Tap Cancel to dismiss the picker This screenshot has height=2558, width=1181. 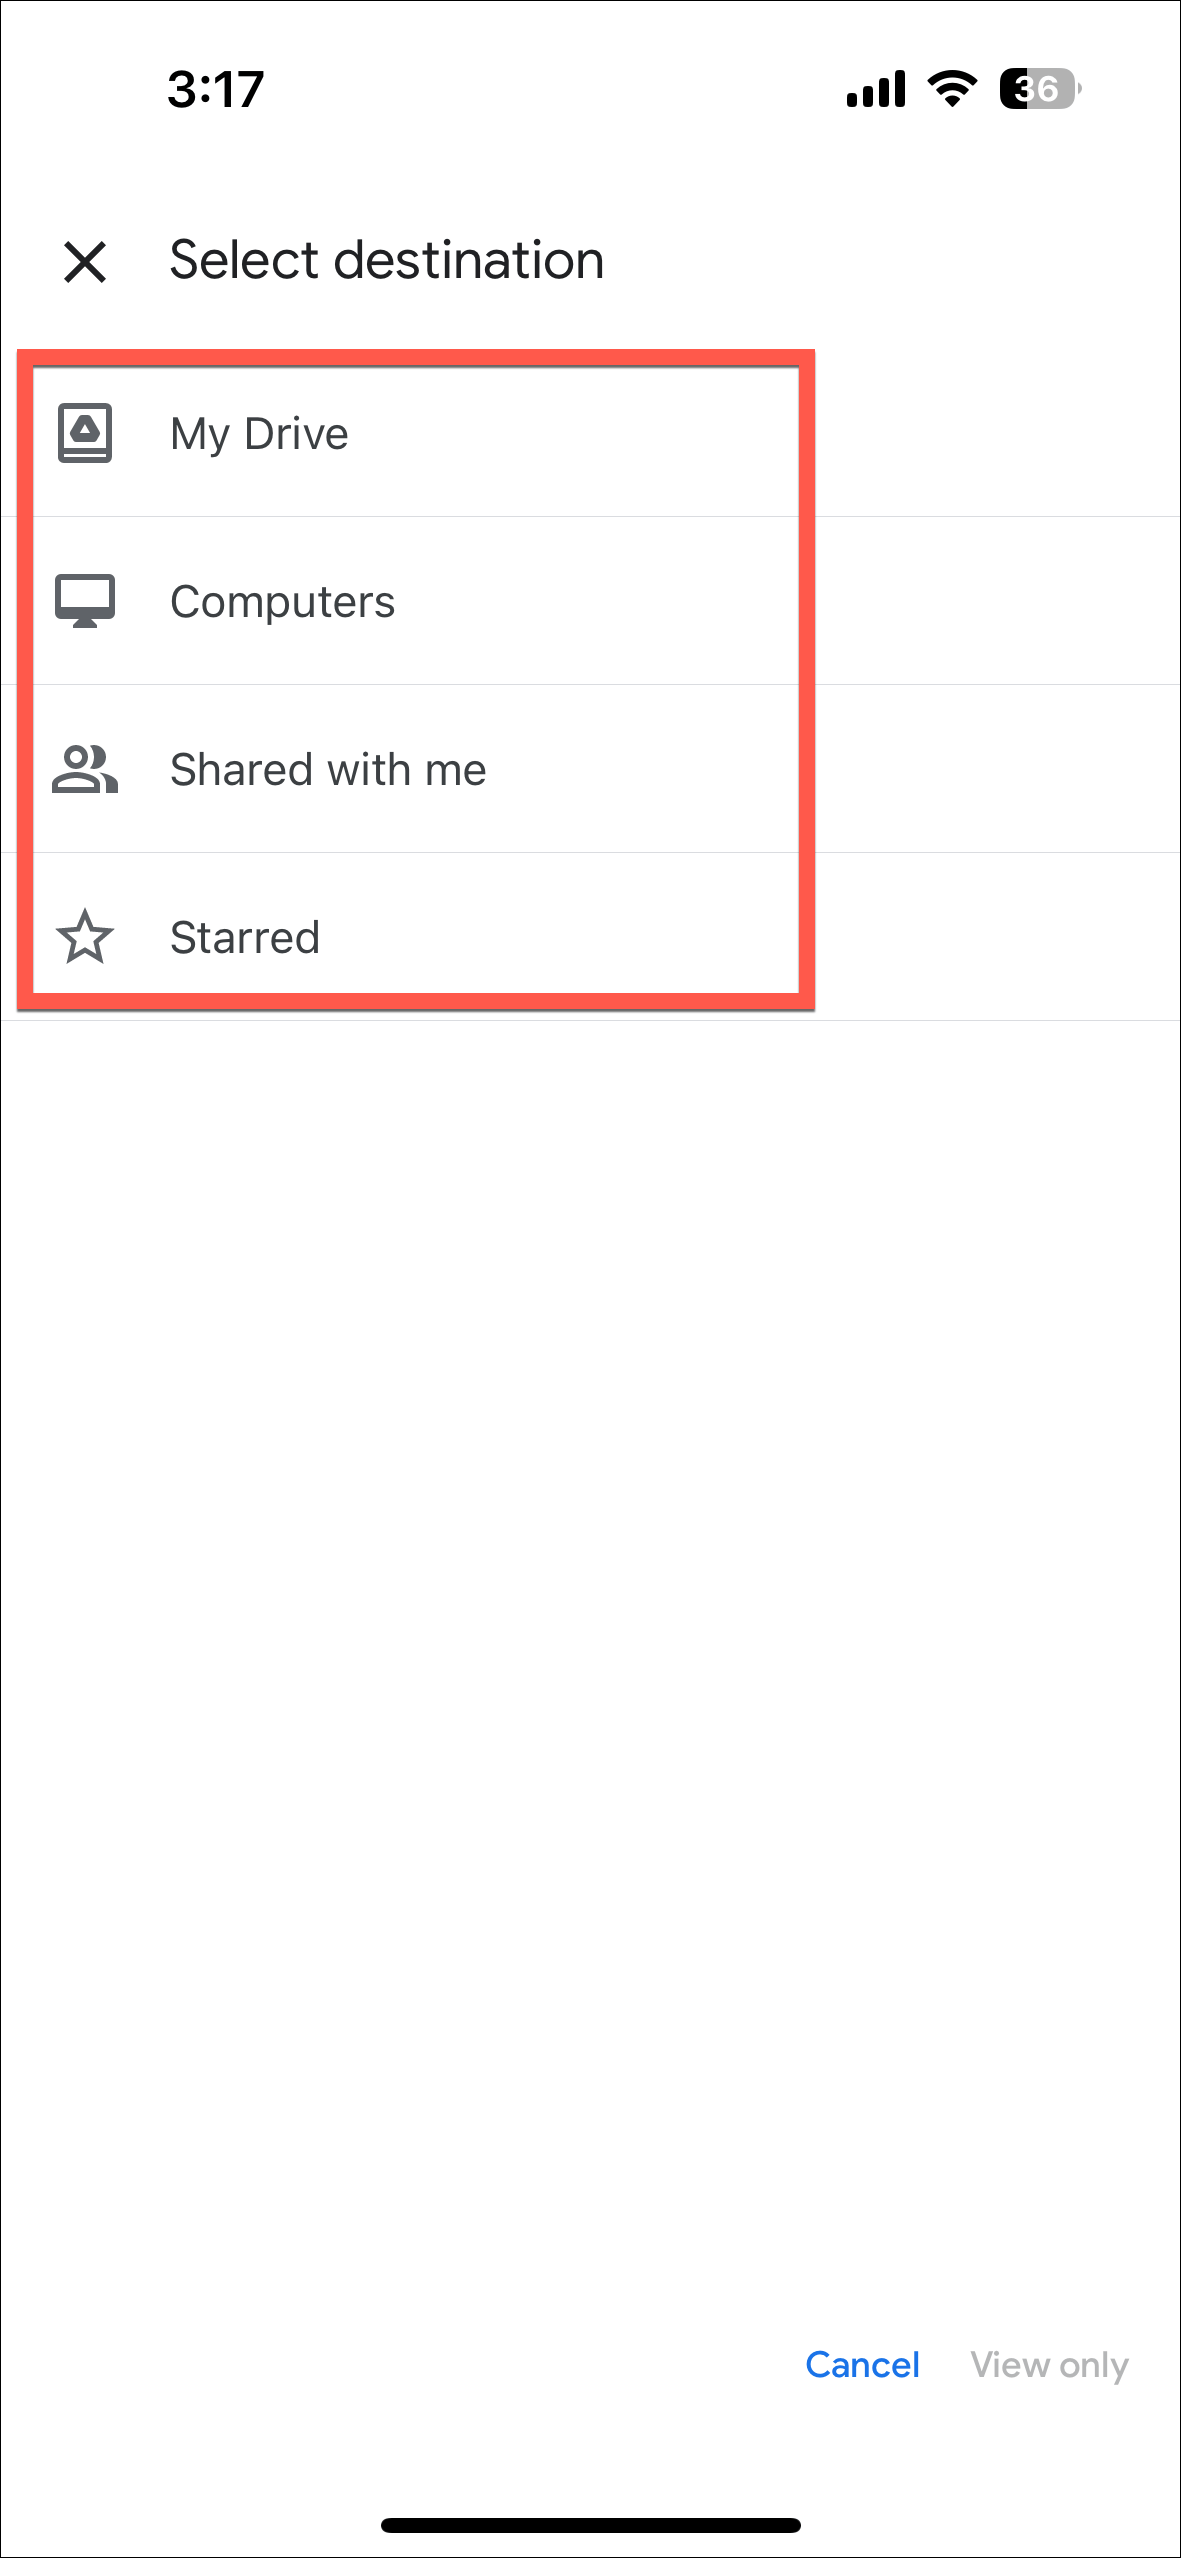click(x=863, y=2364)
